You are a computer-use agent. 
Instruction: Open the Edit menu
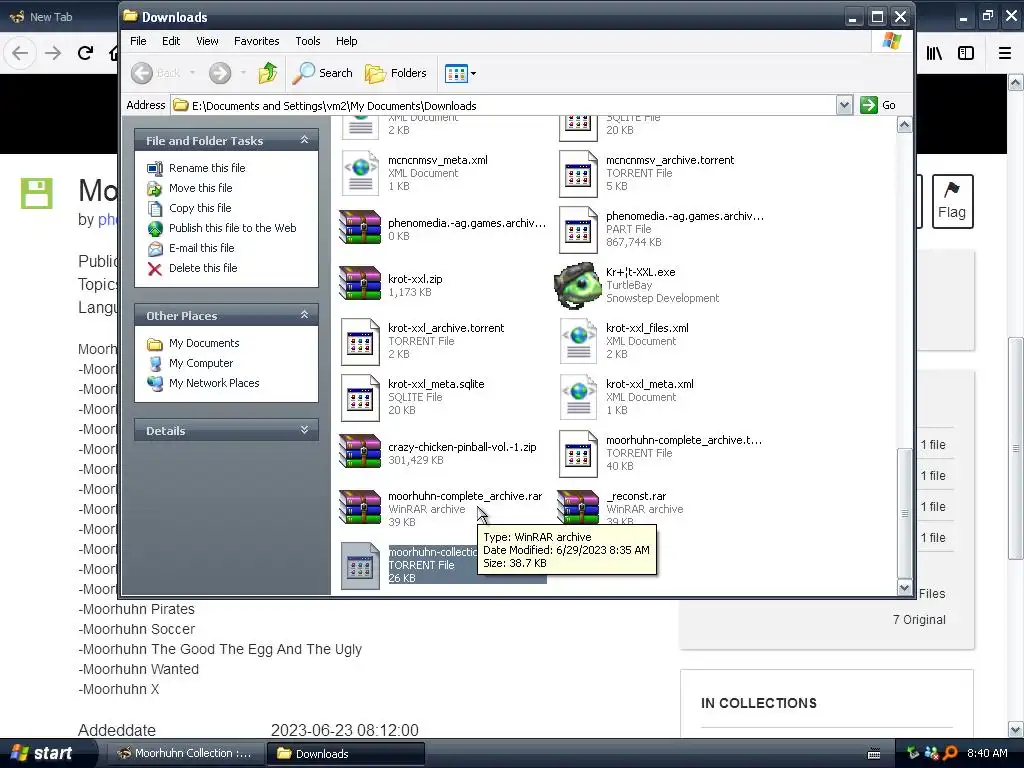pyautogui.click(x=171, y=40)
